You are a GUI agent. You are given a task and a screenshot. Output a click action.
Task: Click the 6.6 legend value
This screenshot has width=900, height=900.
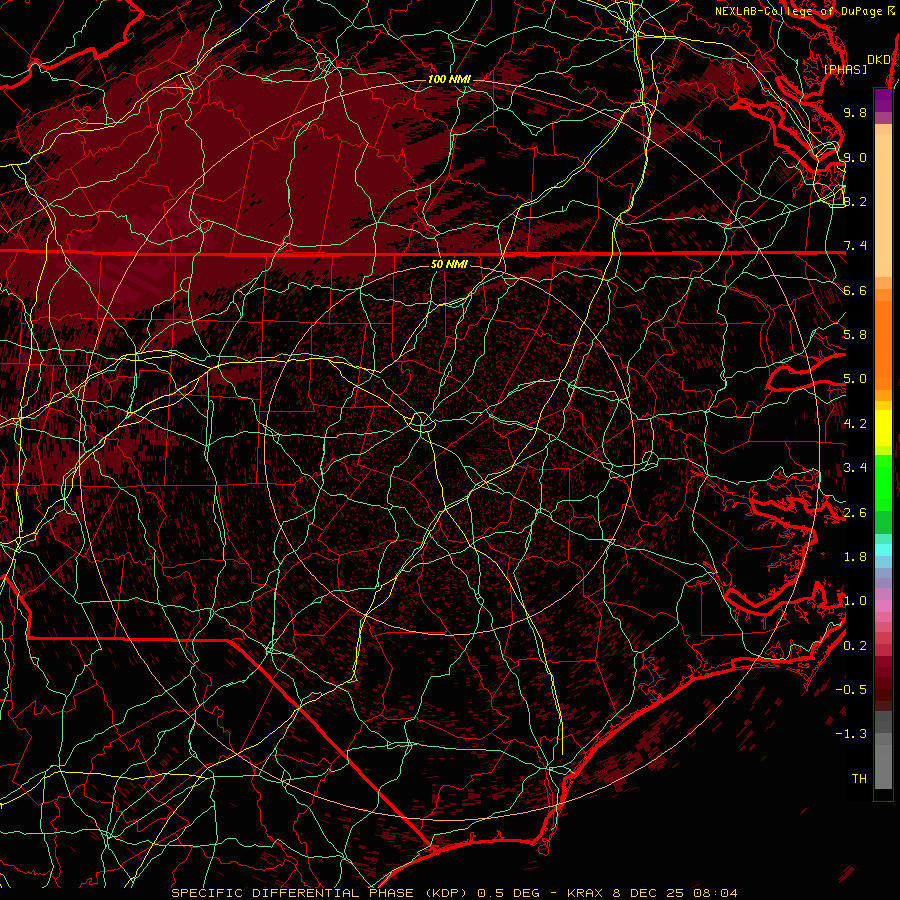(x=855, y=290)
